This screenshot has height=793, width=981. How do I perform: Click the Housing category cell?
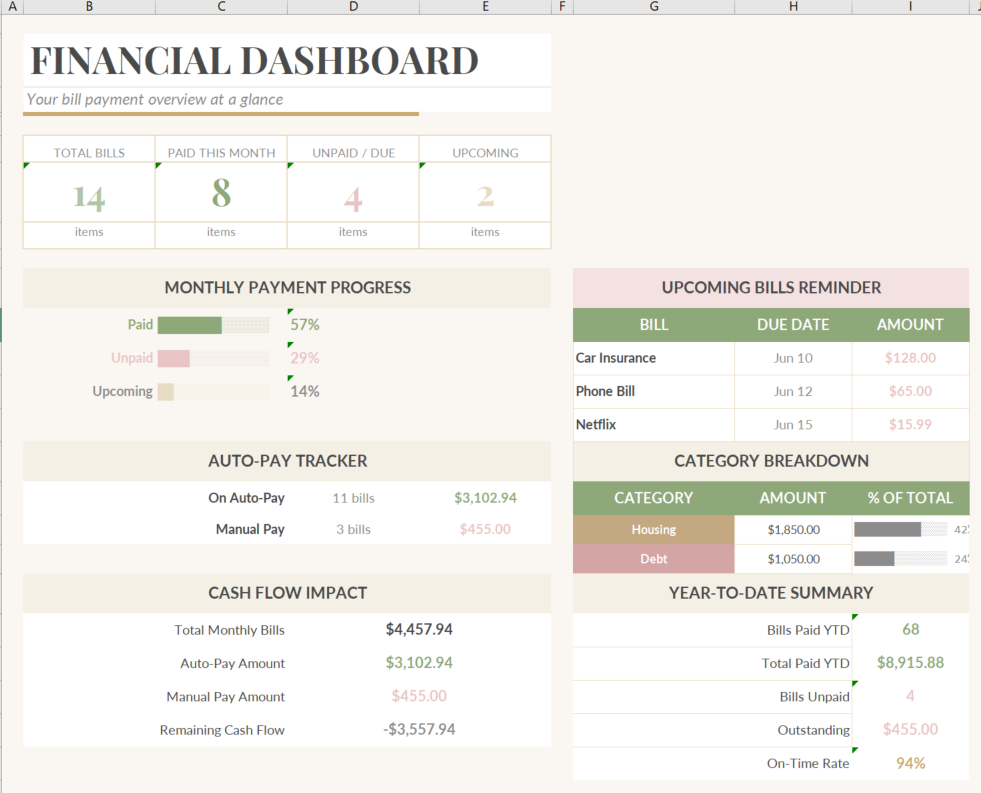pyautogui.click(x=654, y=530)
